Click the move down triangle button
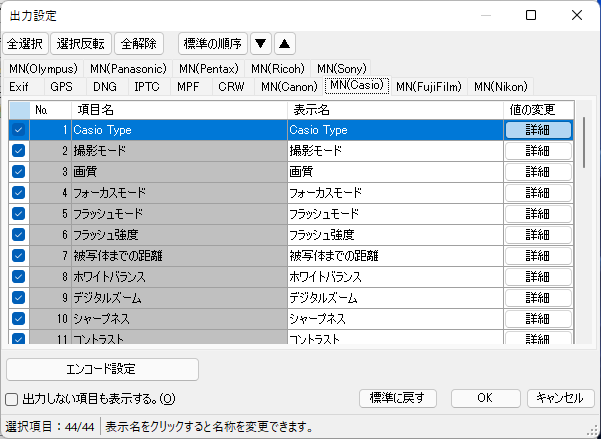601x439 pixels. [260, 43]
